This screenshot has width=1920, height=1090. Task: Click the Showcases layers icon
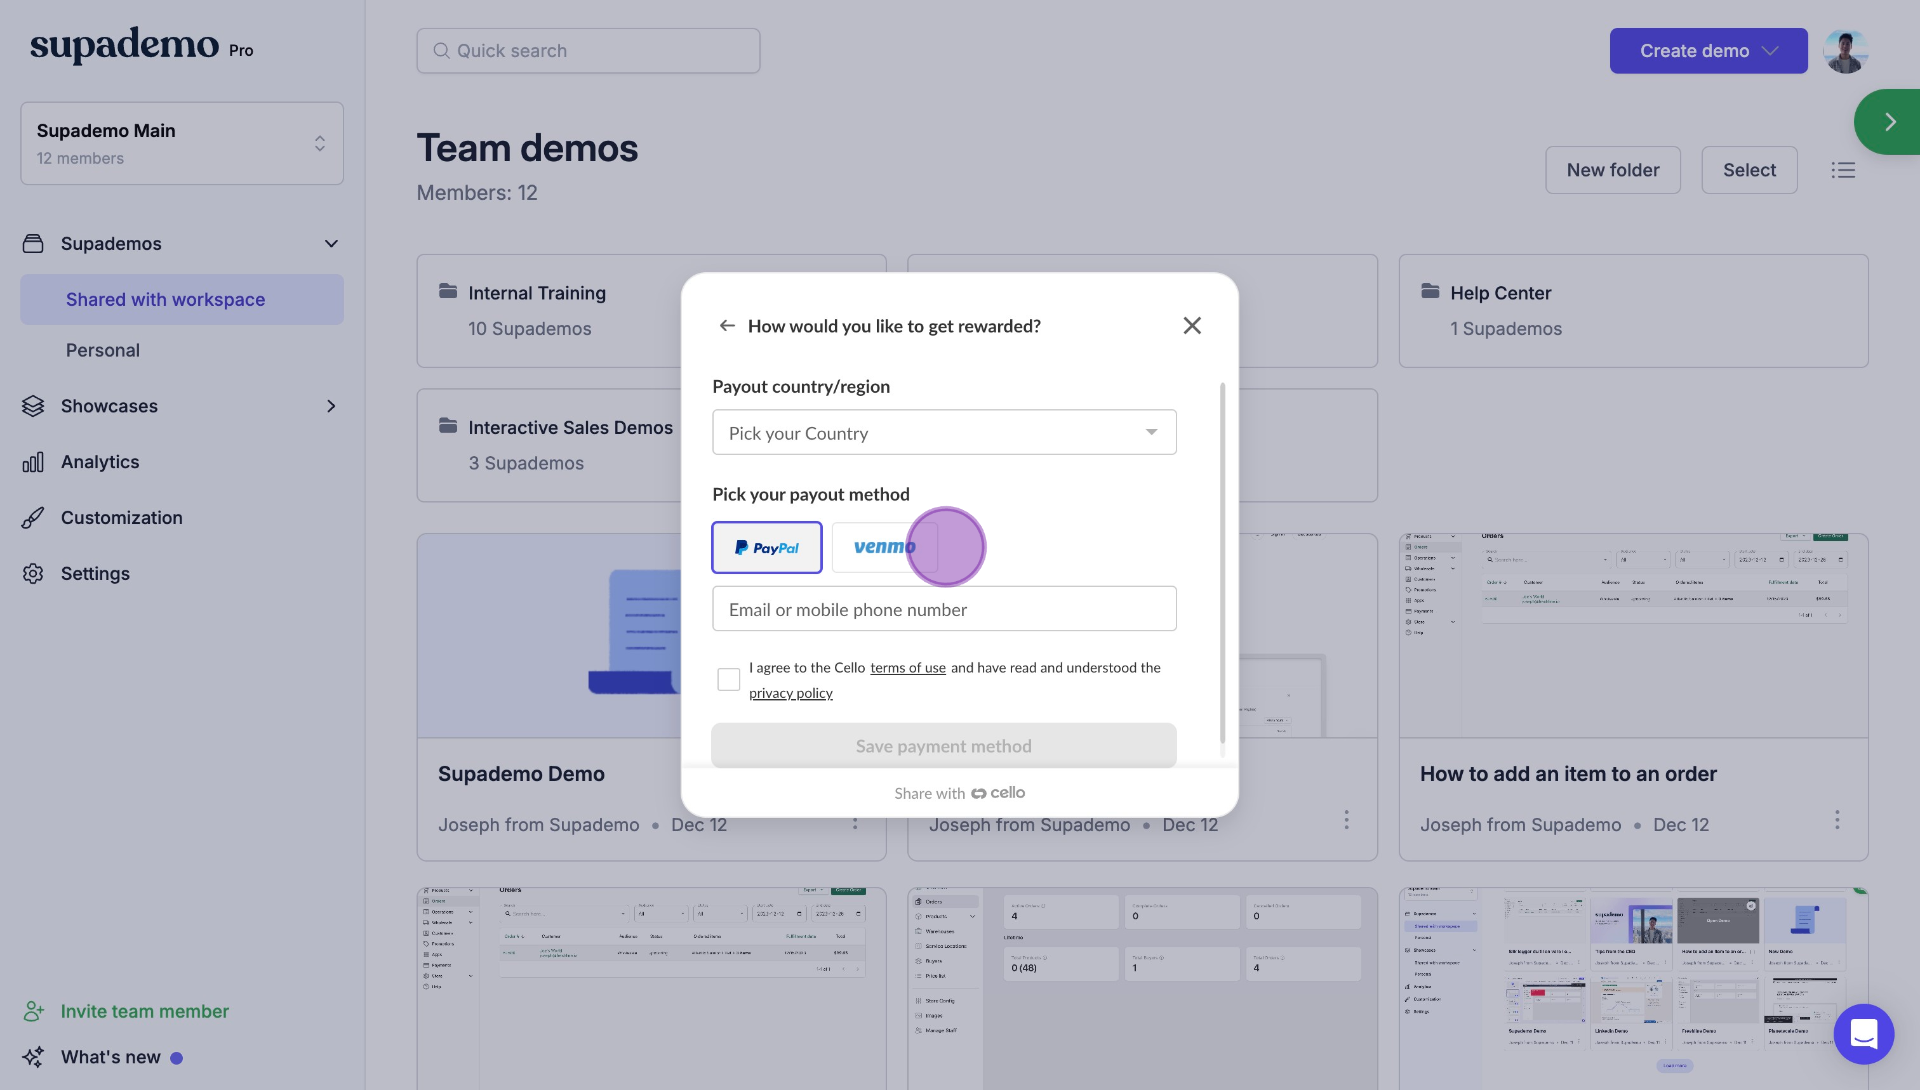[33, 406]
